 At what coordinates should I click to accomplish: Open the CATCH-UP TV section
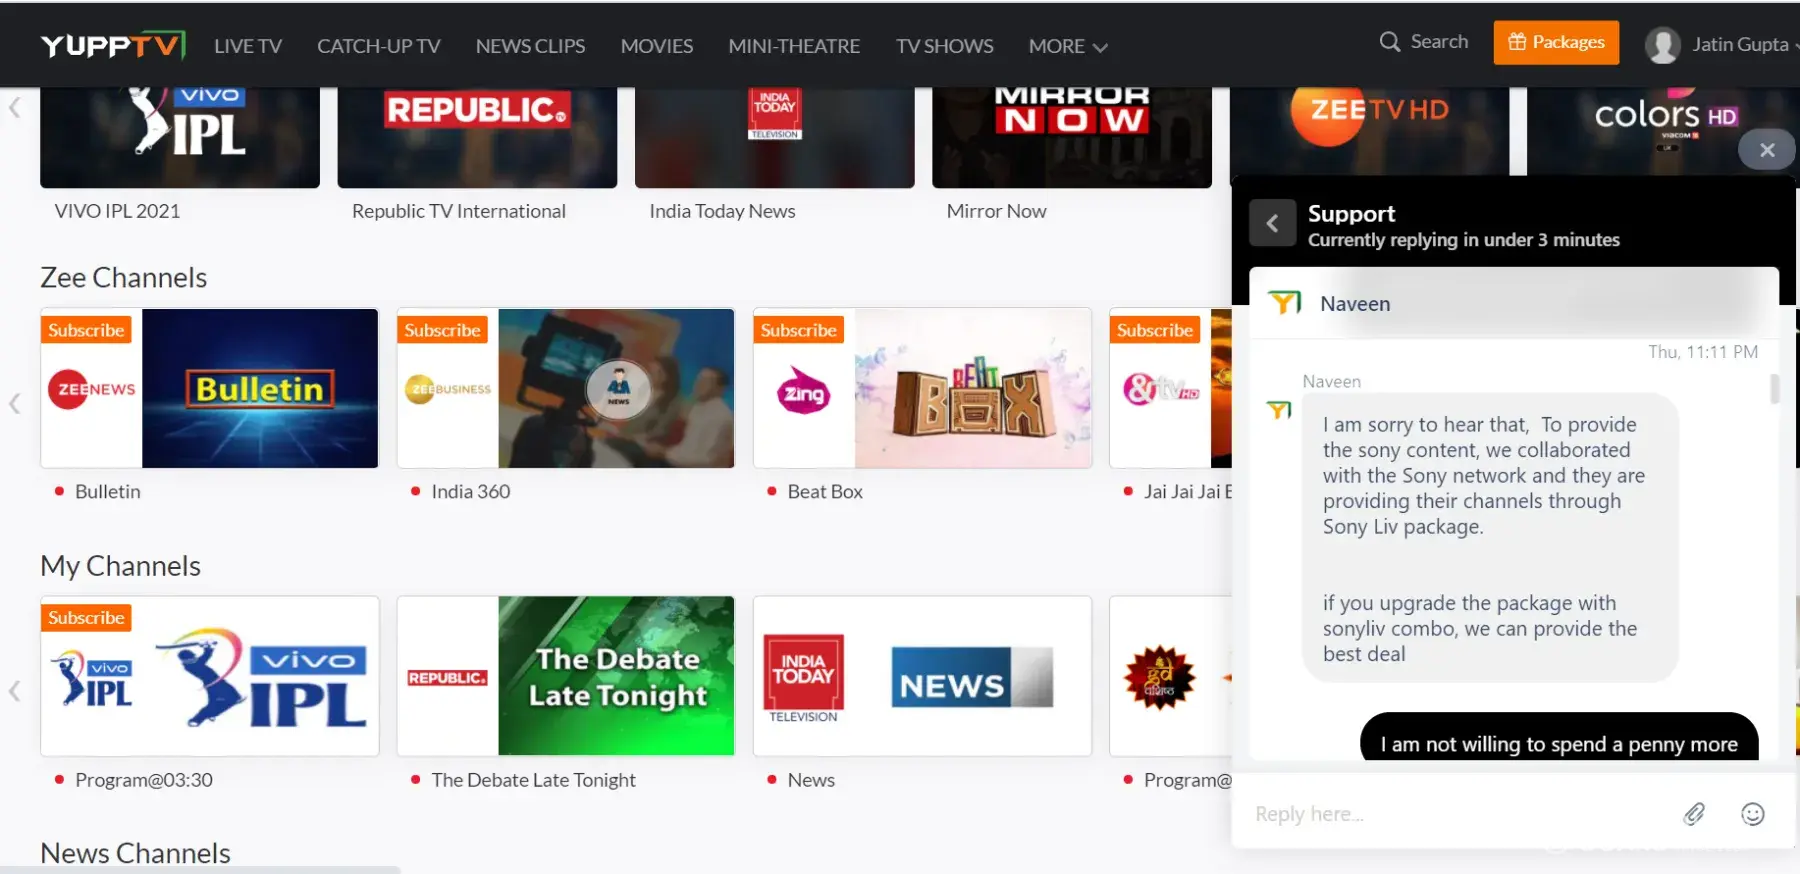pos(378,46)
